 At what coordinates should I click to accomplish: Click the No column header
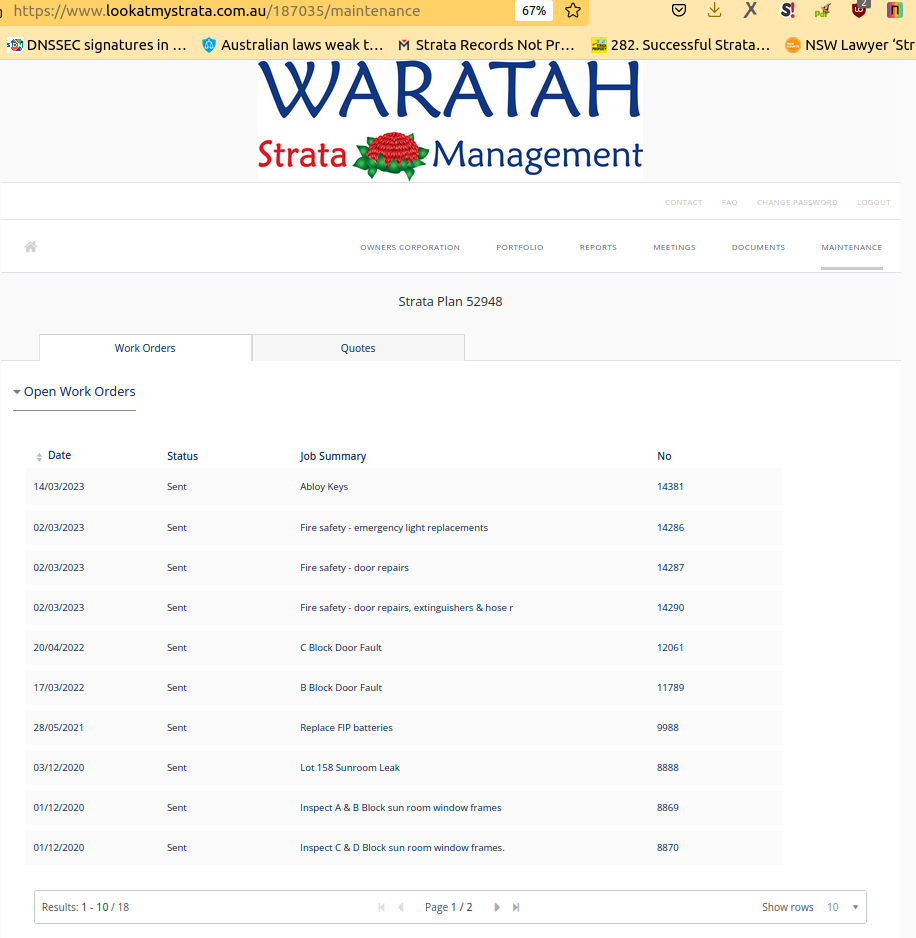click(x=664, y=456)
